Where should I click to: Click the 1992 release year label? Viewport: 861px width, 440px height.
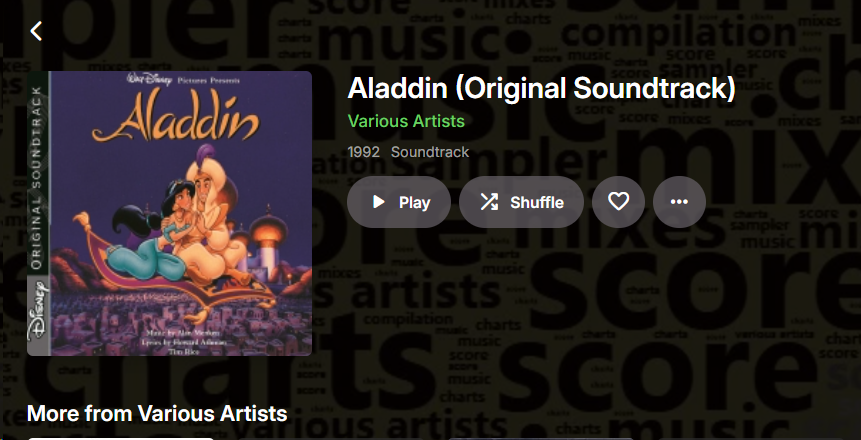point(364,152)
